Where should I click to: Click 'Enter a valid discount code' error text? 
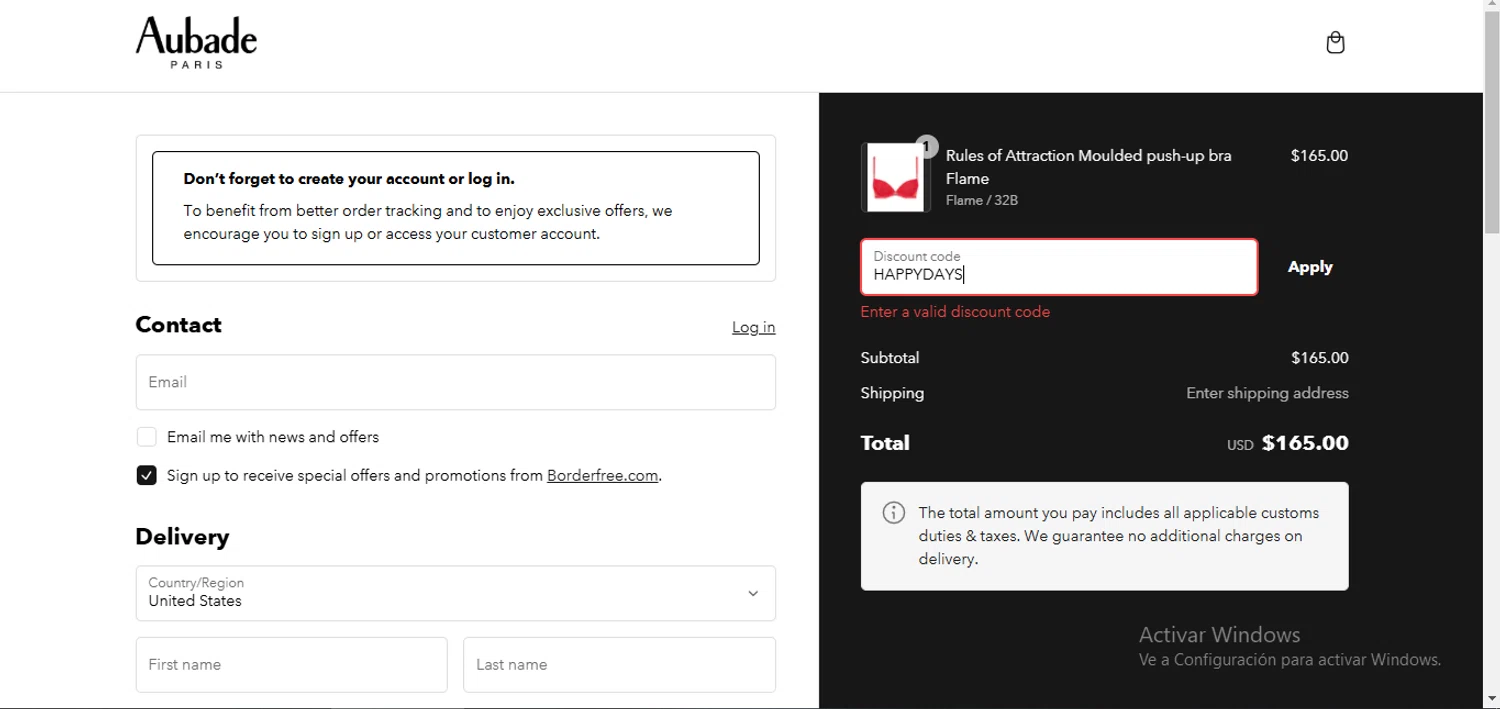coord(955,312)
